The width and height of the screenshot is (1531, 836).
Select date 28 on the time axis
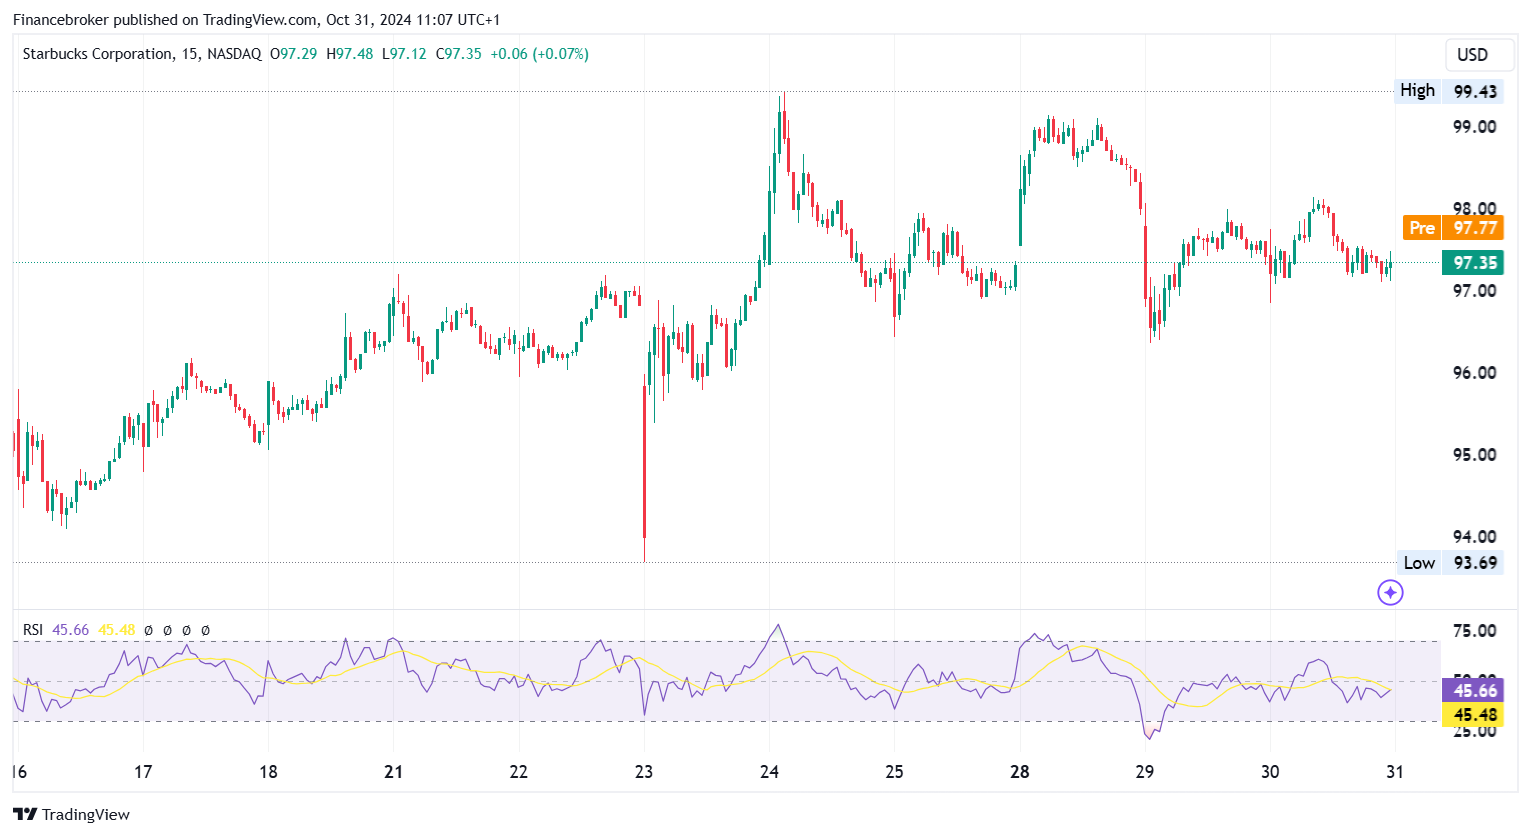coord(1020,772)
